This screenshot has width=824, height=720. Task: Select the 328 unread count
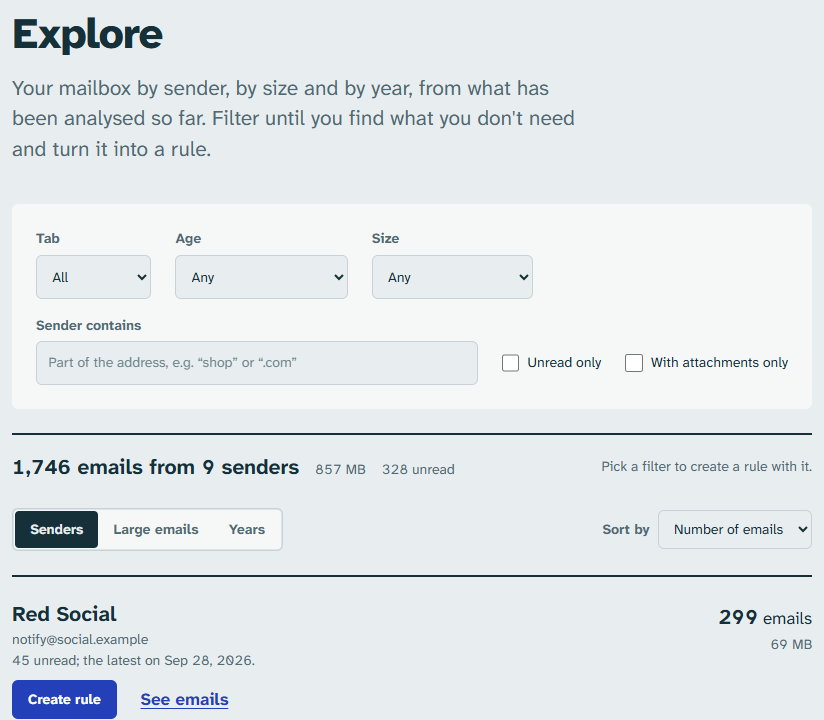click(418, 469)
